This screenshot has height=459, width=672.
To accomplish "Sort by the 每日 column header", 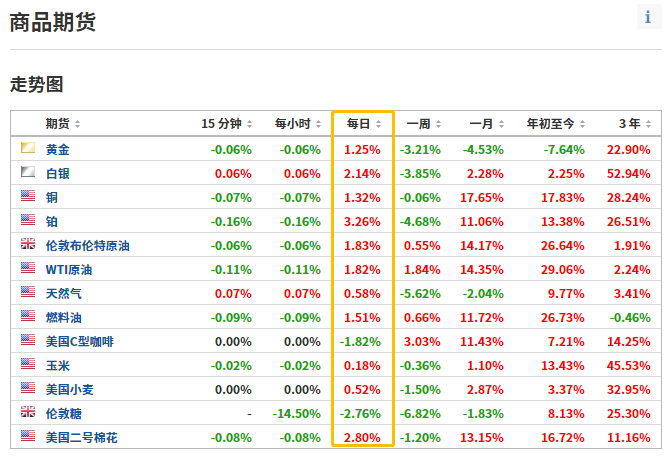I will pos(363,124).
